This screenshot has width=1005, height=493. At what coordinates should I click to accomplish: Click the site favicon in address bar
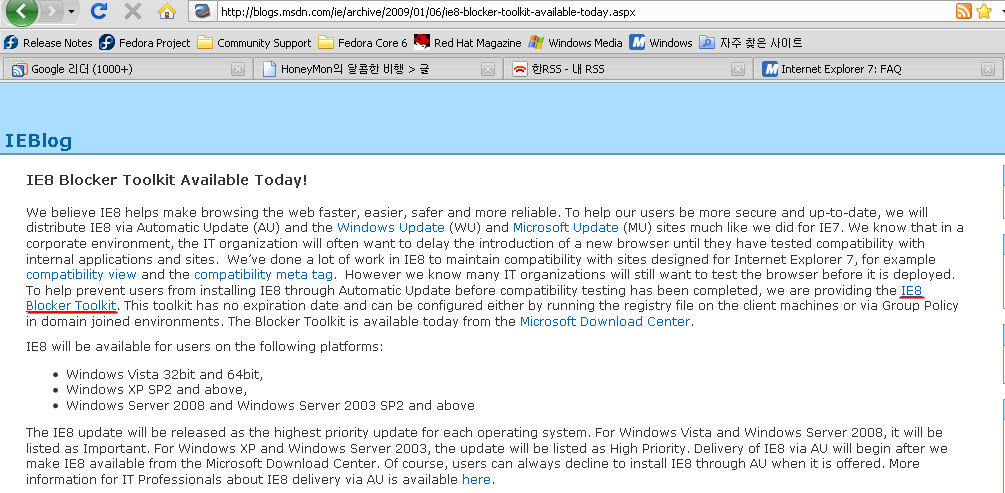click(x=203, y=12)
